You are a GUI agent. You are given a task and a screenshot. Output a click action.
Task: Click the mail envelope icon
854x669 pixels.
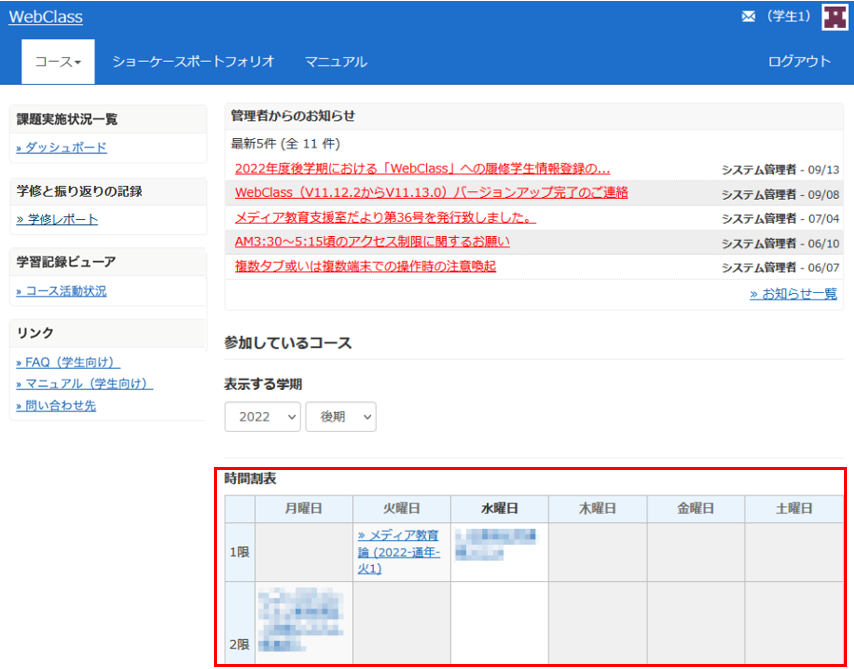coord(748,17)
